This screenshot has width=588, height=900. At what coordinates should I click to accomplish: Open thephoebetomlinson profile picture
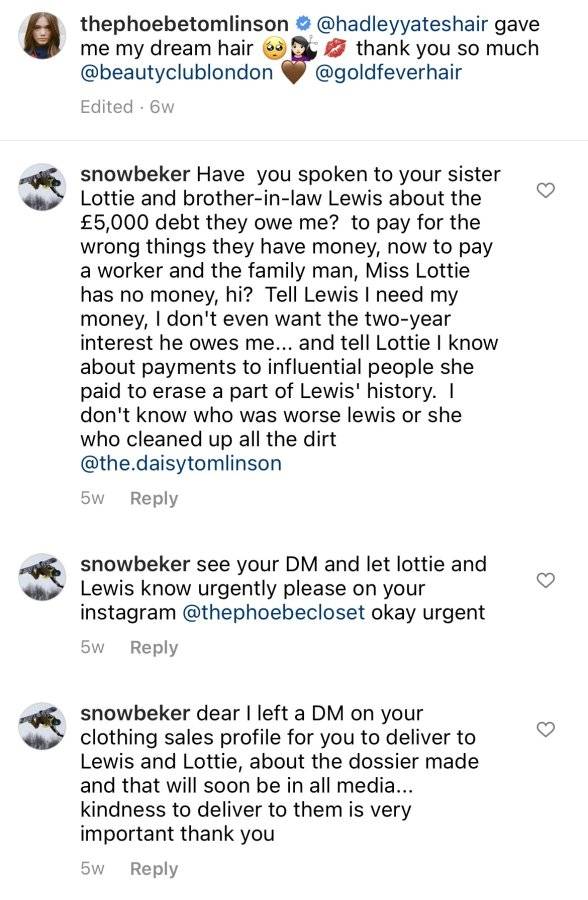(x=42, y=36)
